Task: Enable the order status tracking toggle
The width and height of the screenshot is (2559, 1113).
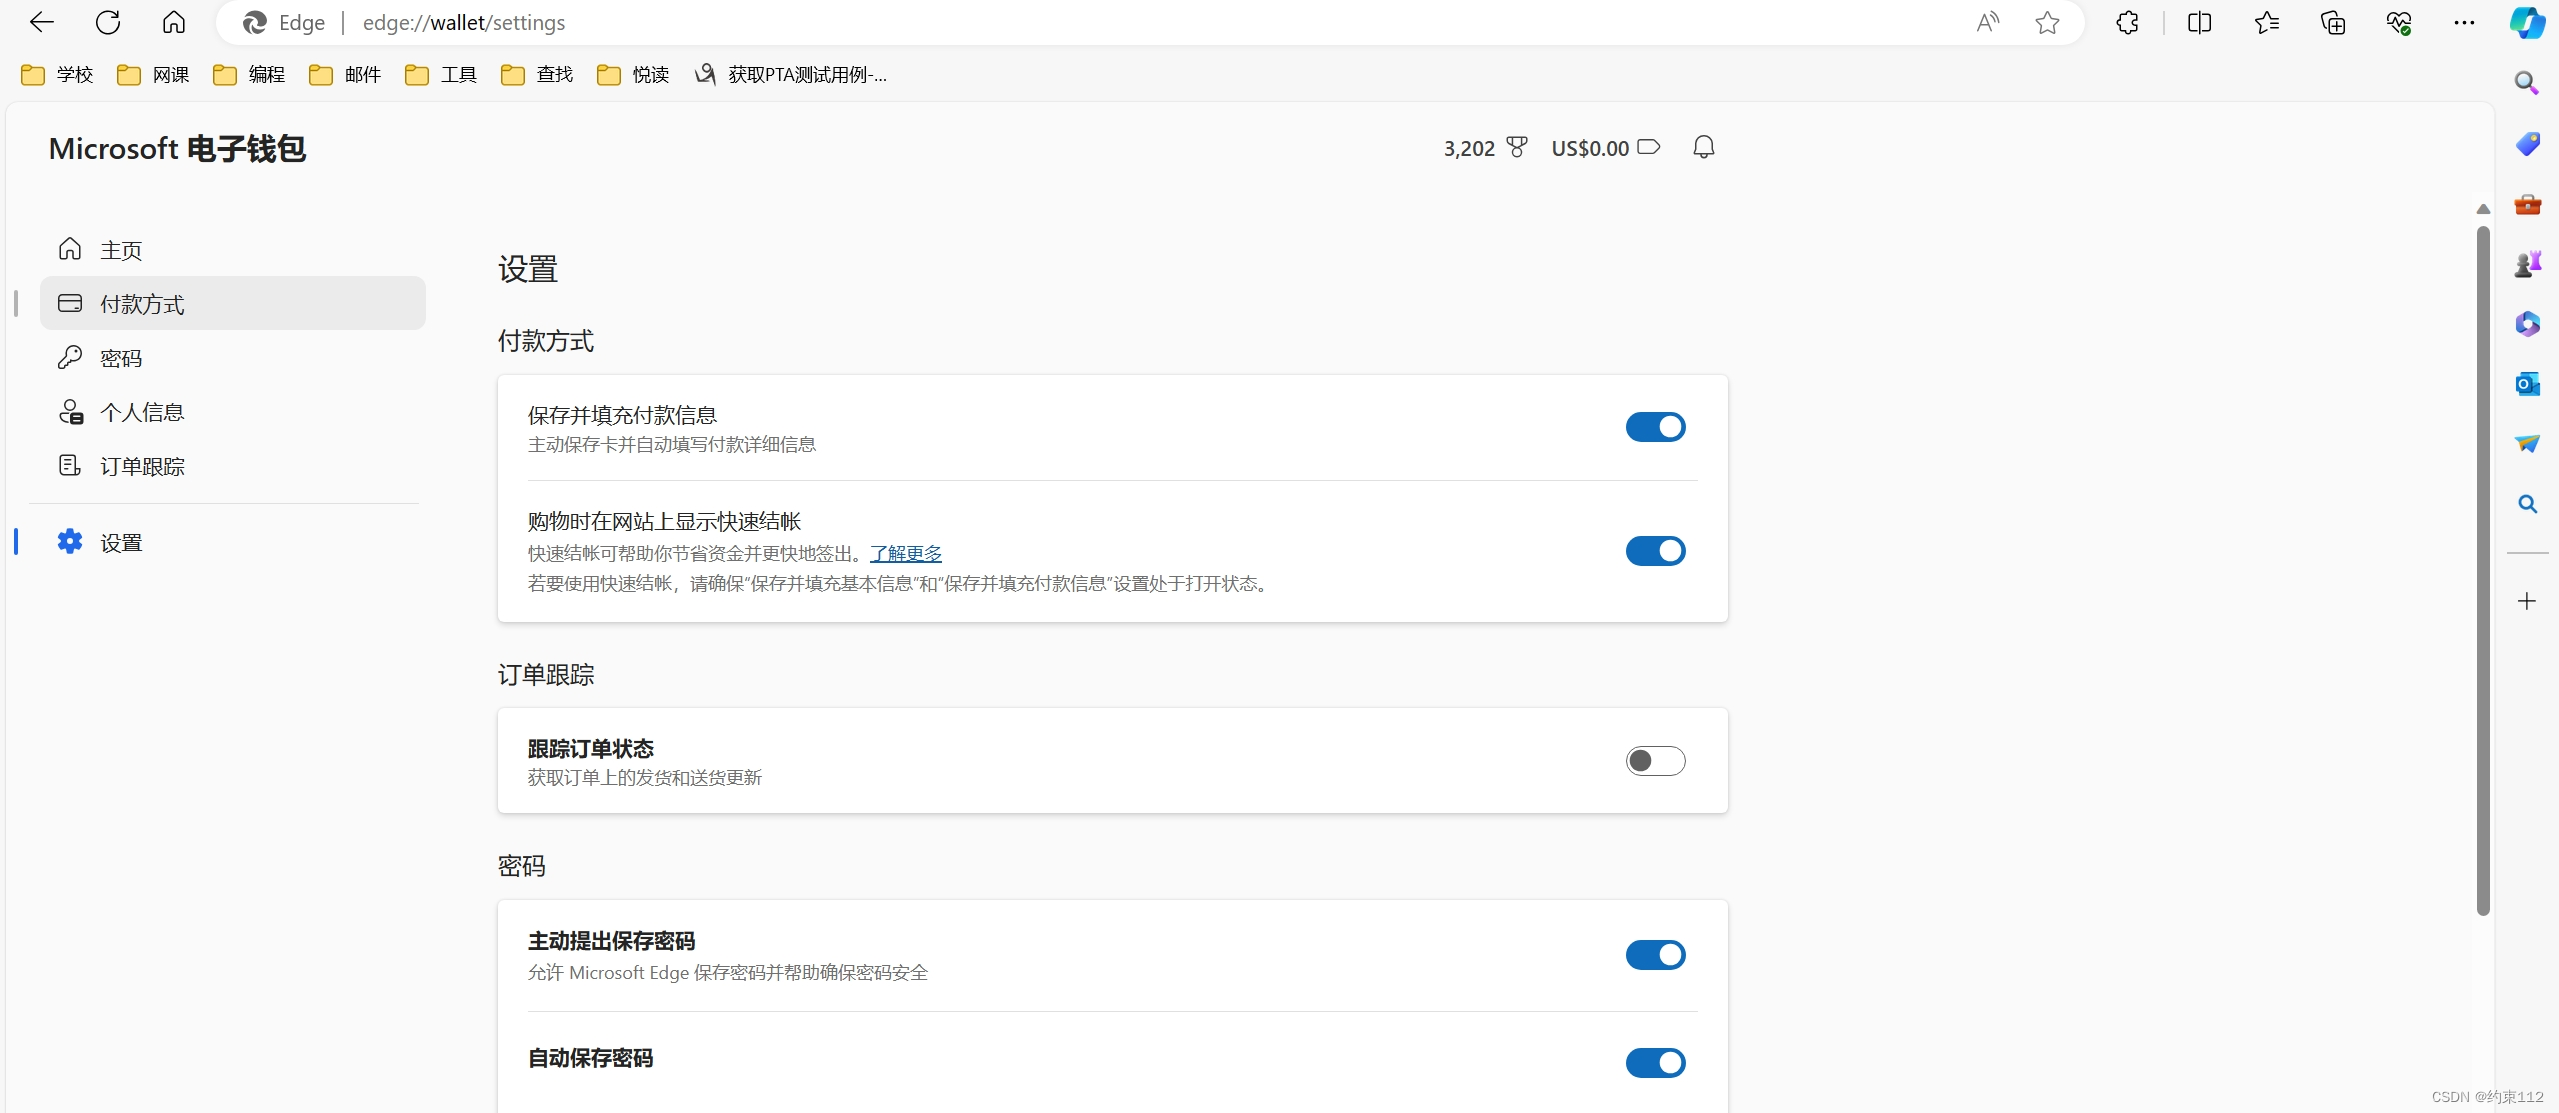Action: click(1655, 761)
